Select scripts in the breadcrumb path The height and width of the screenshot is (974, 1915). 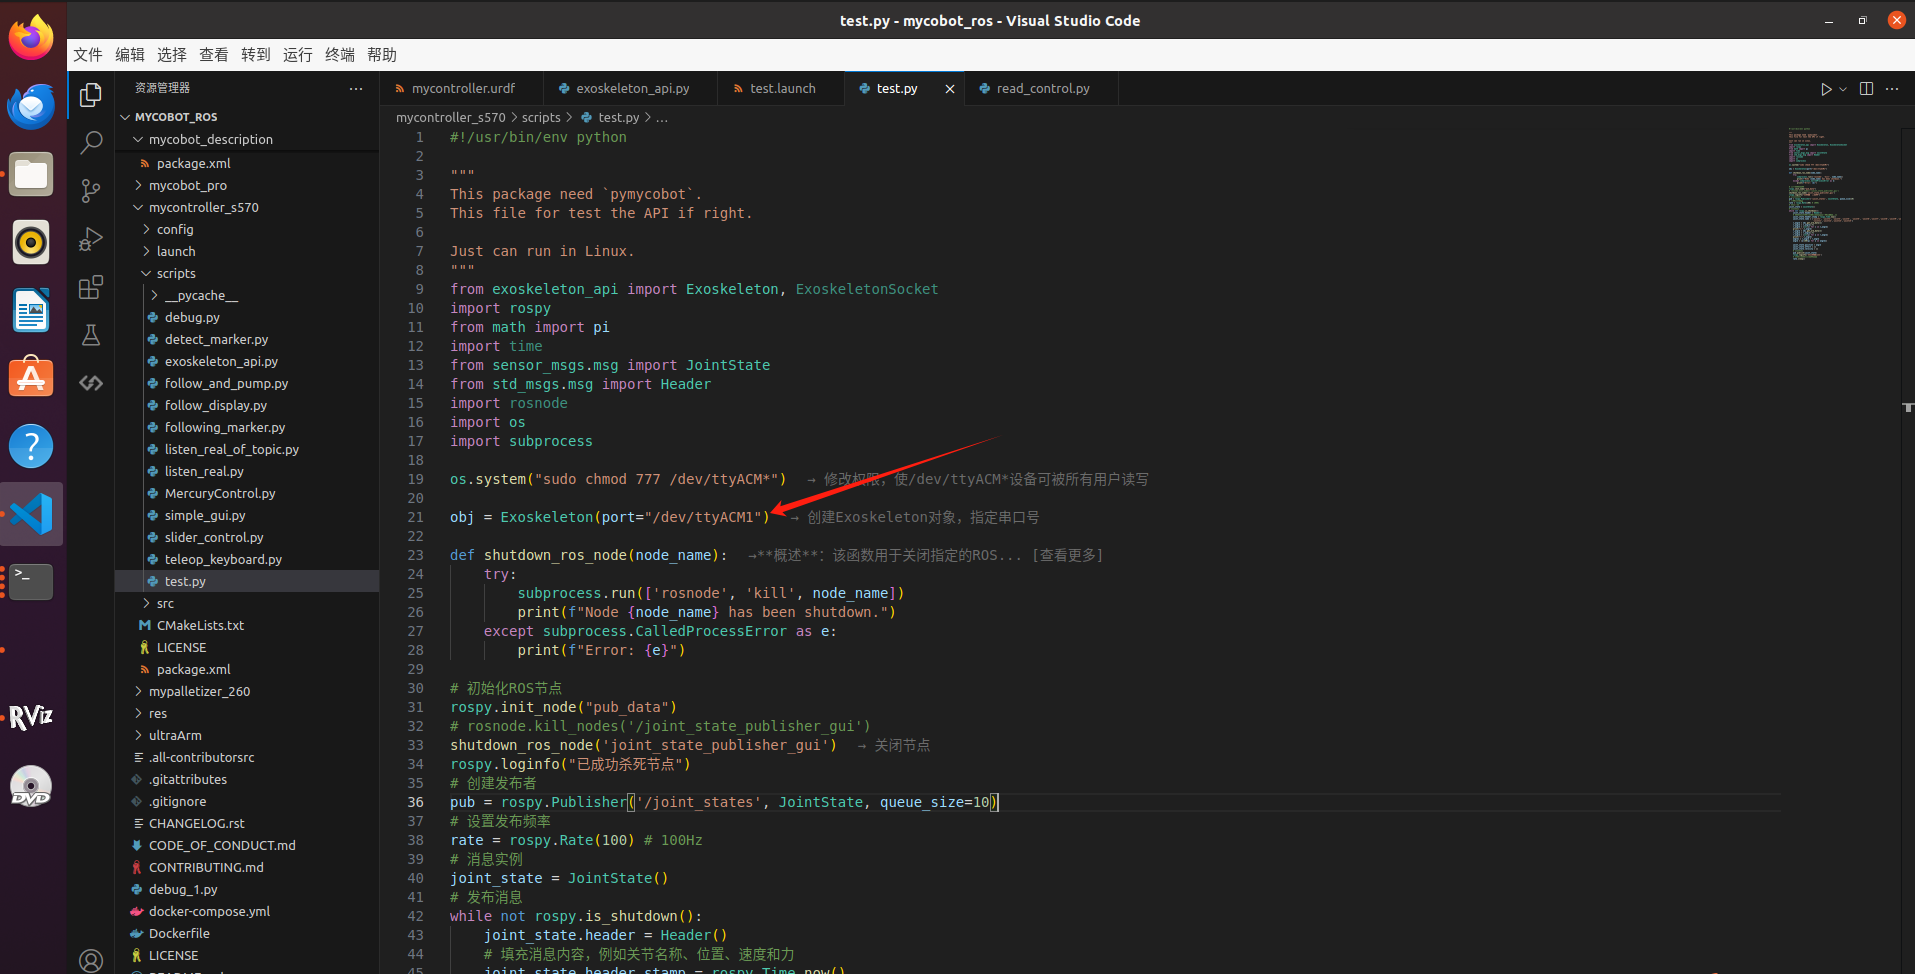[x=541, y=117]
